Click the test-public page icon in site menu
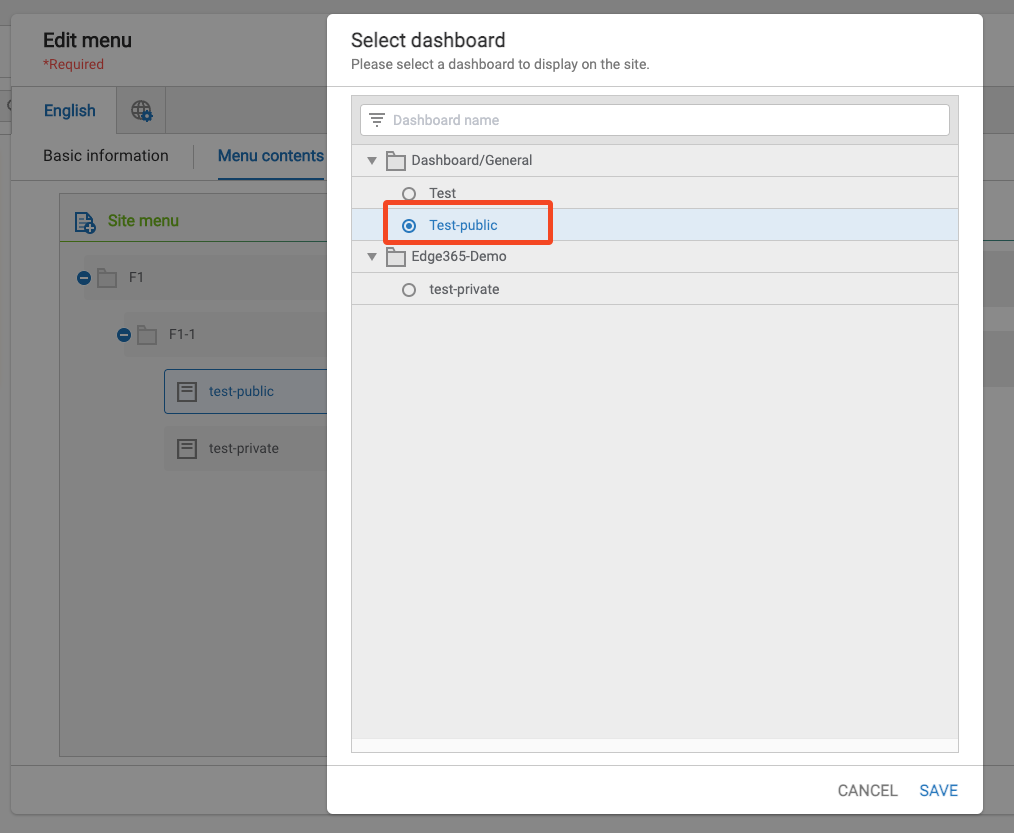The width and height of the screenshot is (1014, 833). tap(187, 392)
